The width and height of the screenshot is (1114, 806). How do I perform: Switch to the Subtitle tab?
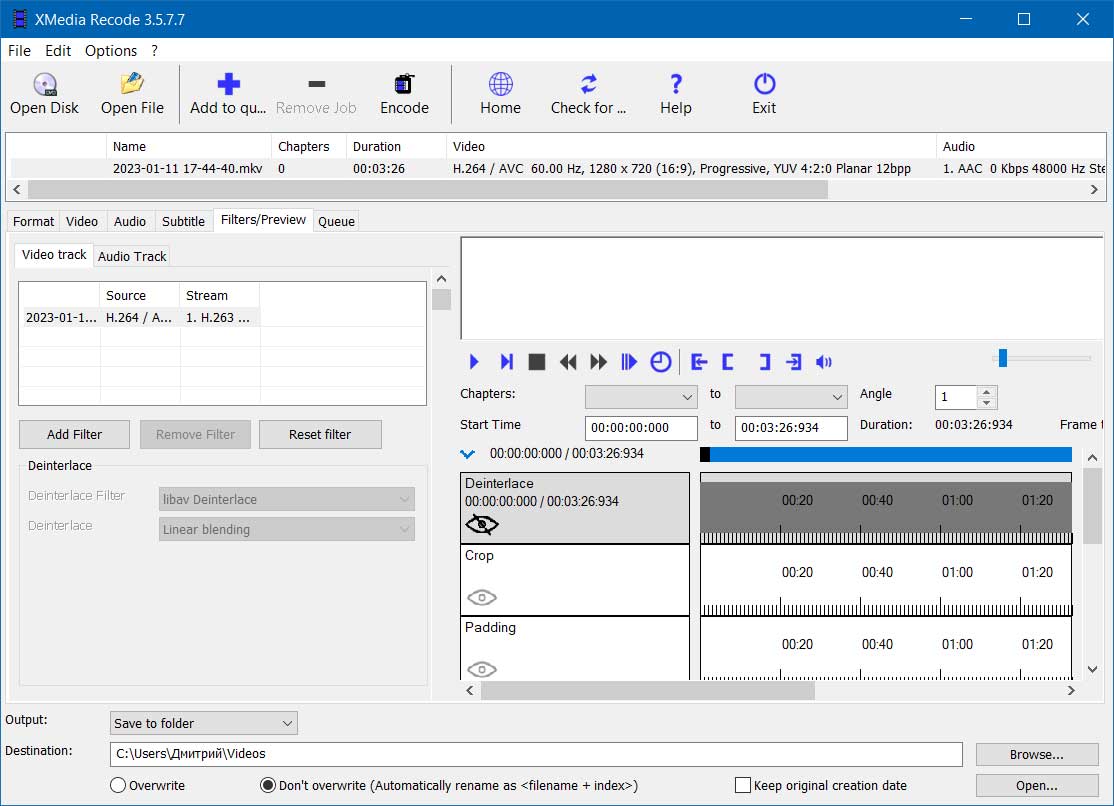[x=183, y=221]
